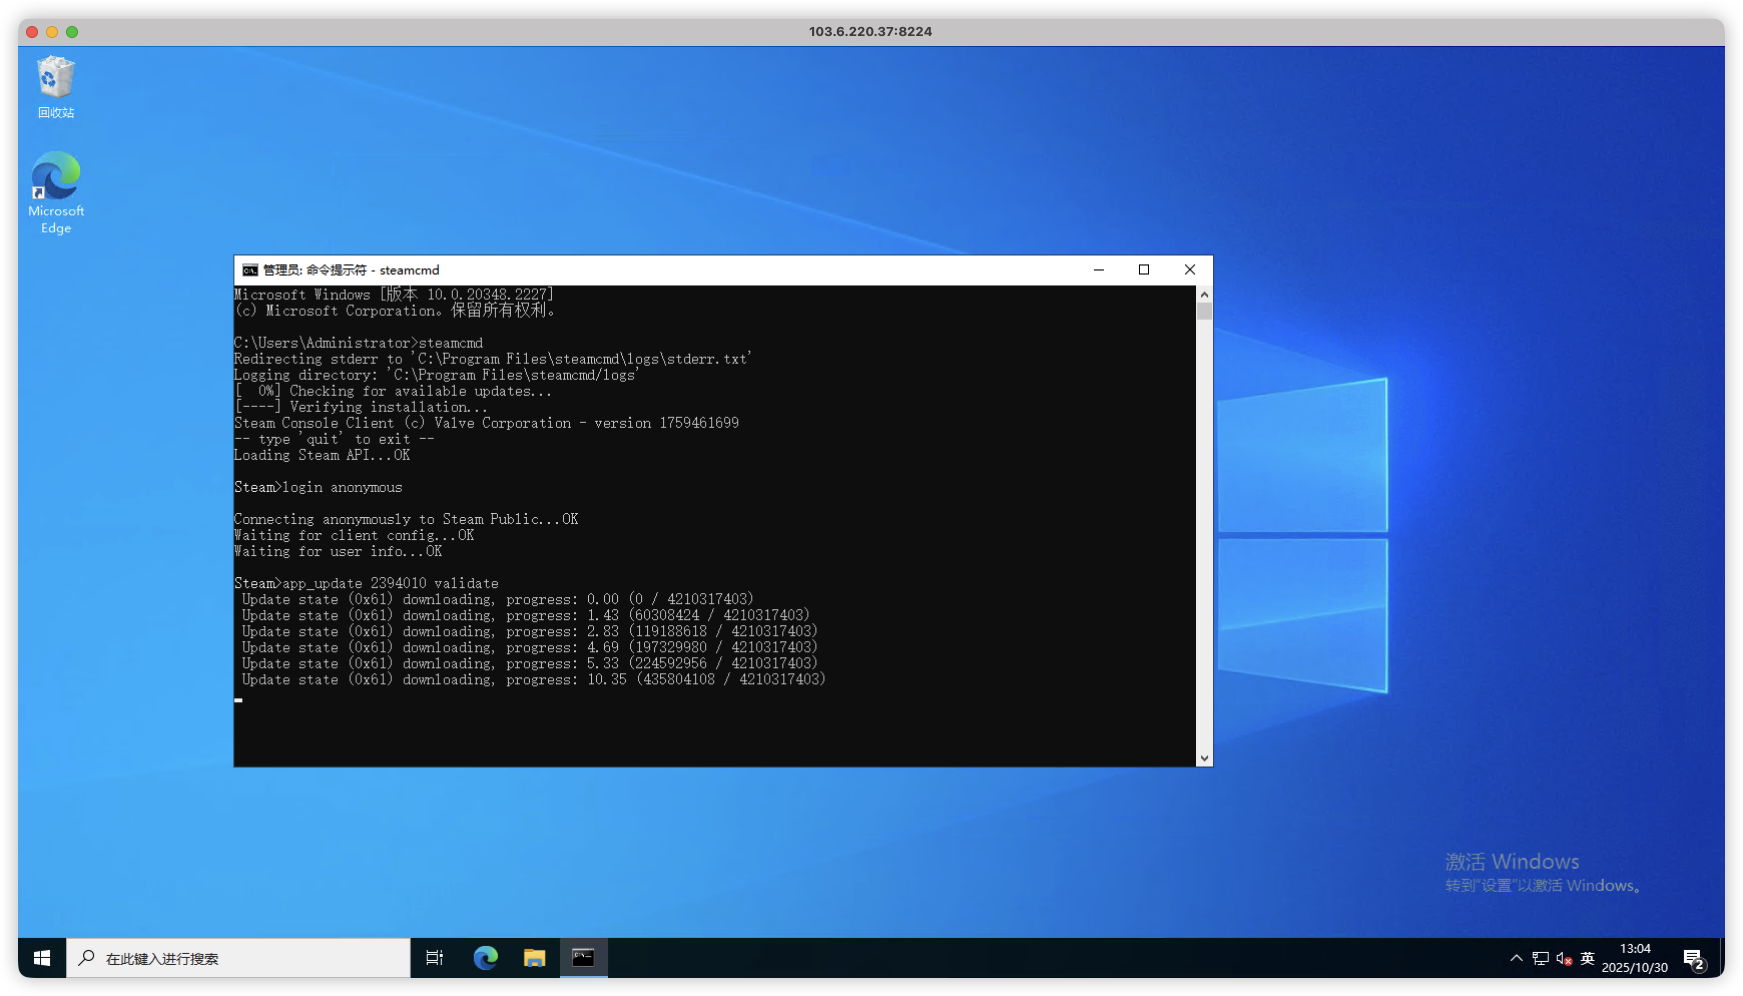Click the console scrollbar up arrow

coord(1204,295)
